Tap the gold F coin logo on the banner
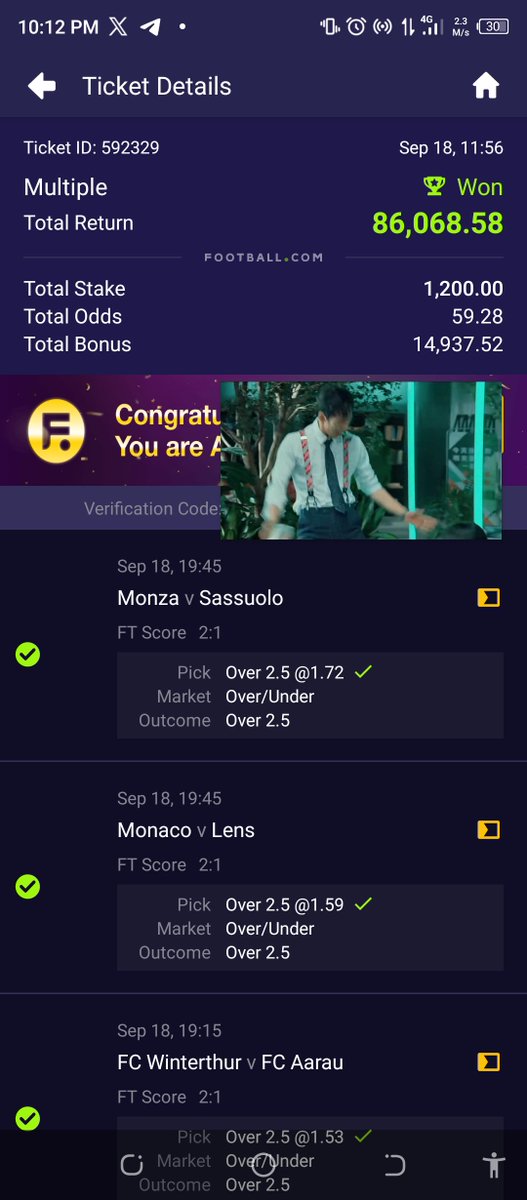Image resolution: width=527 pixels, height=1200 pixels. click(x=56, y=430)
